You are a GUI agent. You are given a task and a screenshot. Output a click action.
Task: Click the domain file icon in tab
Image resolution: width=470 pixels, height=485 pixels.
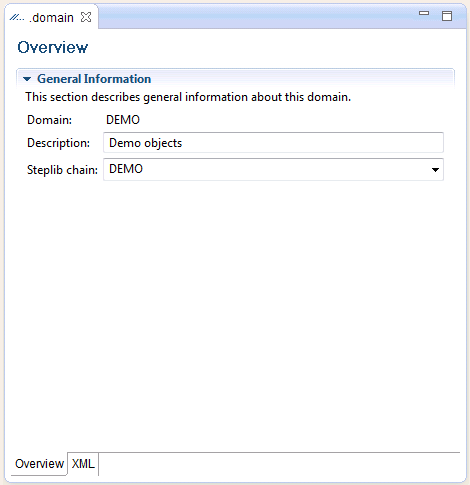click(x=17, y=17)
